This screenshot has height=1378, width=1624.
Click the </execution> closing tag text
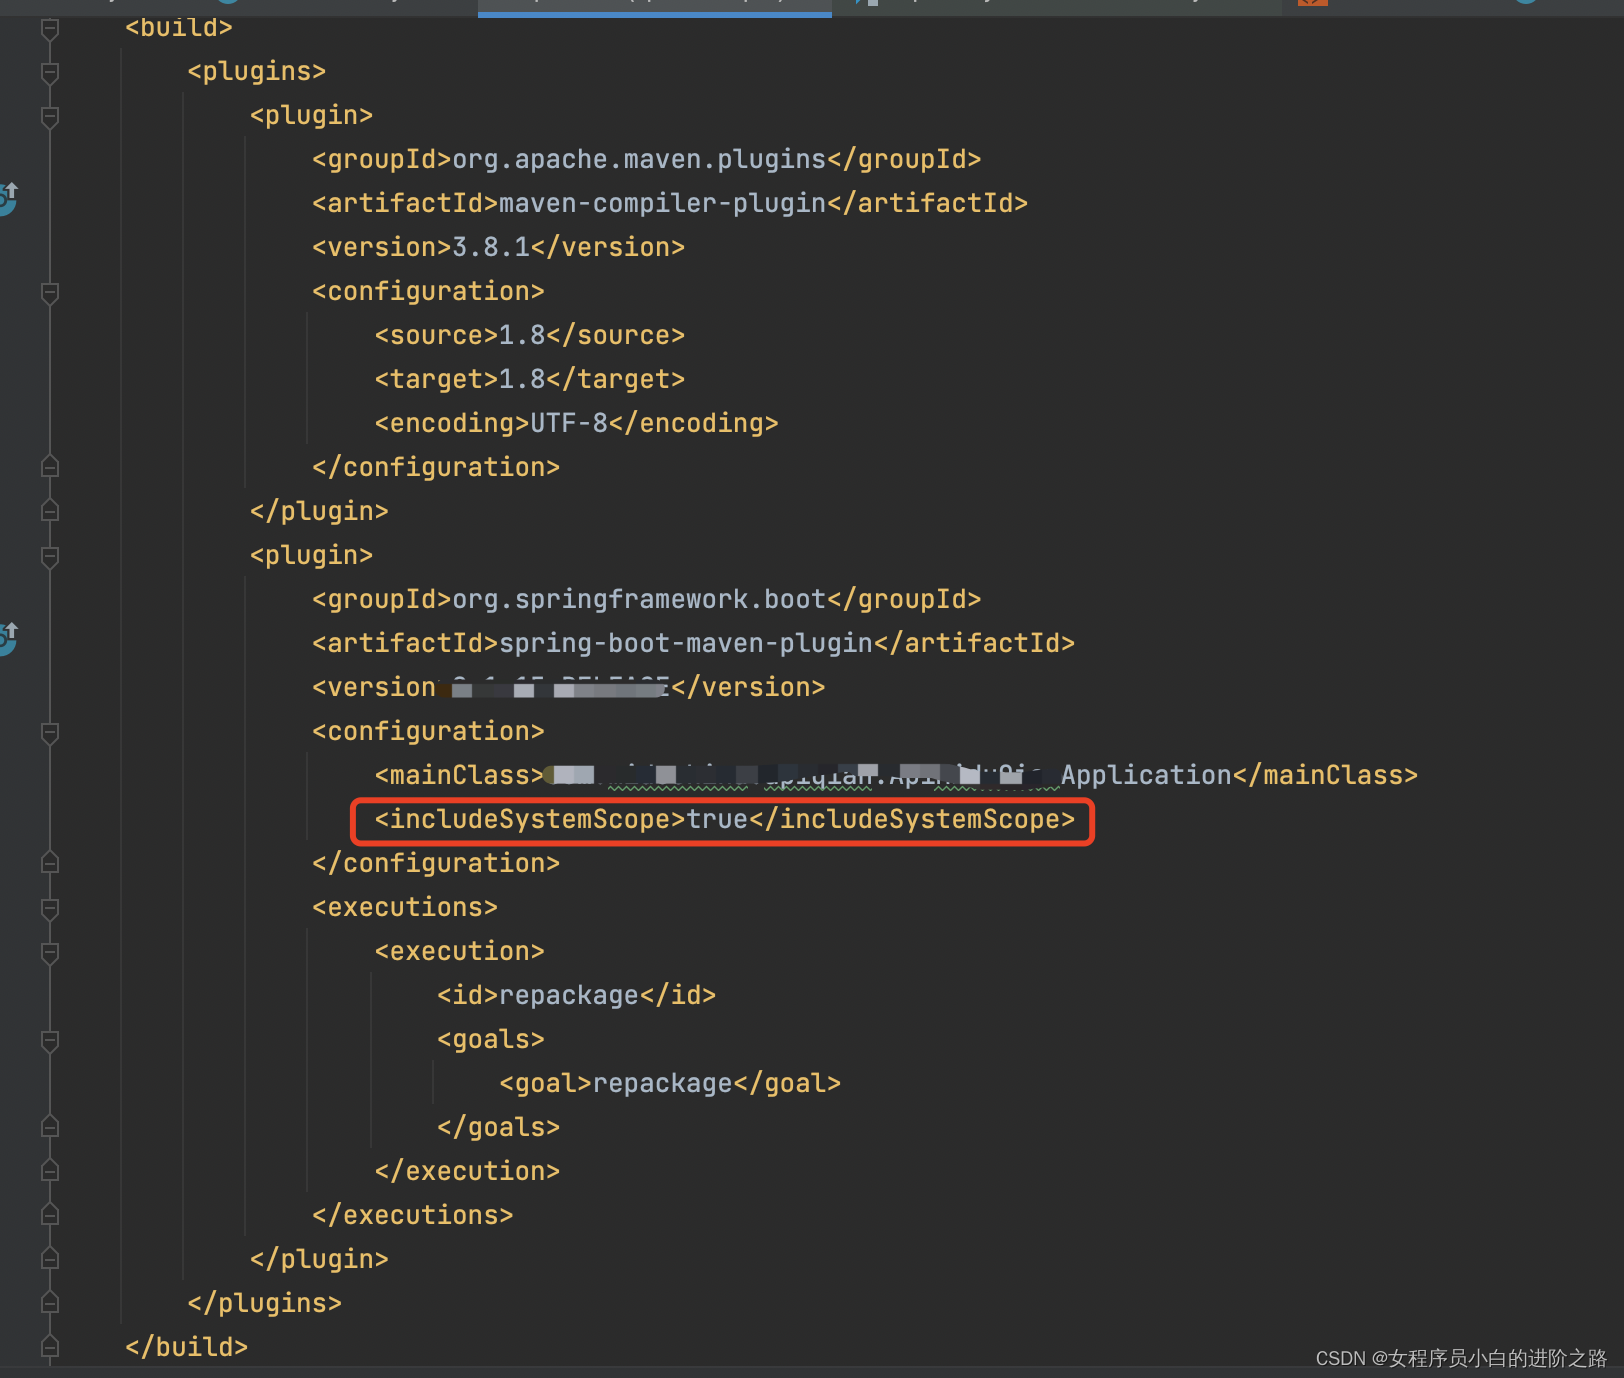click(x=467, y=1172)
